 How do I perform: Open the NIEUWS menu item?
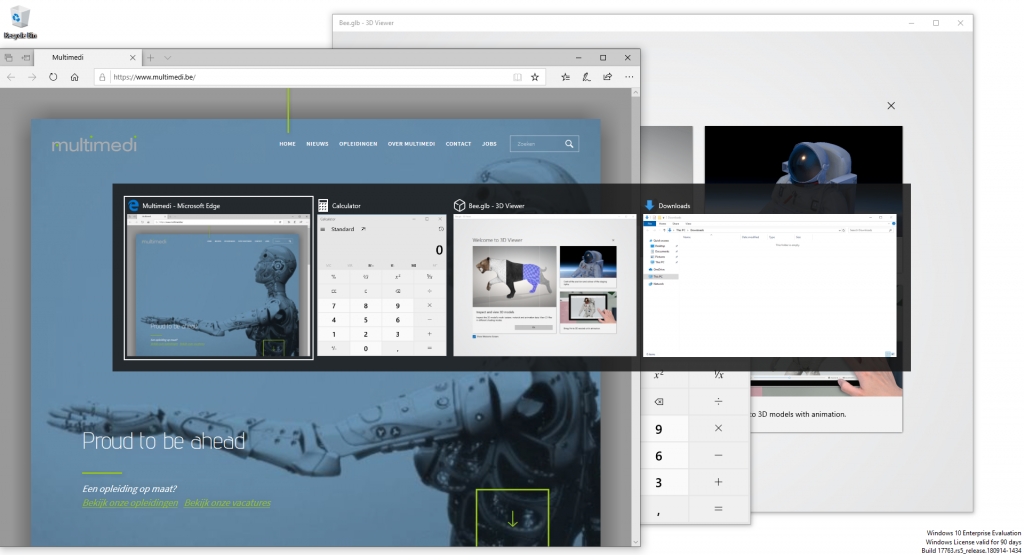click(317, 144)
